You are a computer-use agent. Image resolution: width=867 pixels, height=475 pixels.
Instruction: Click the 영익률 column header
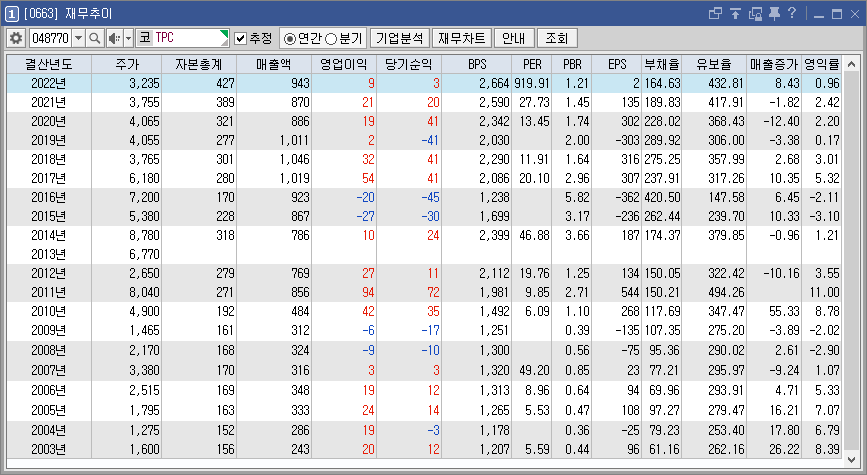point(821,64)
